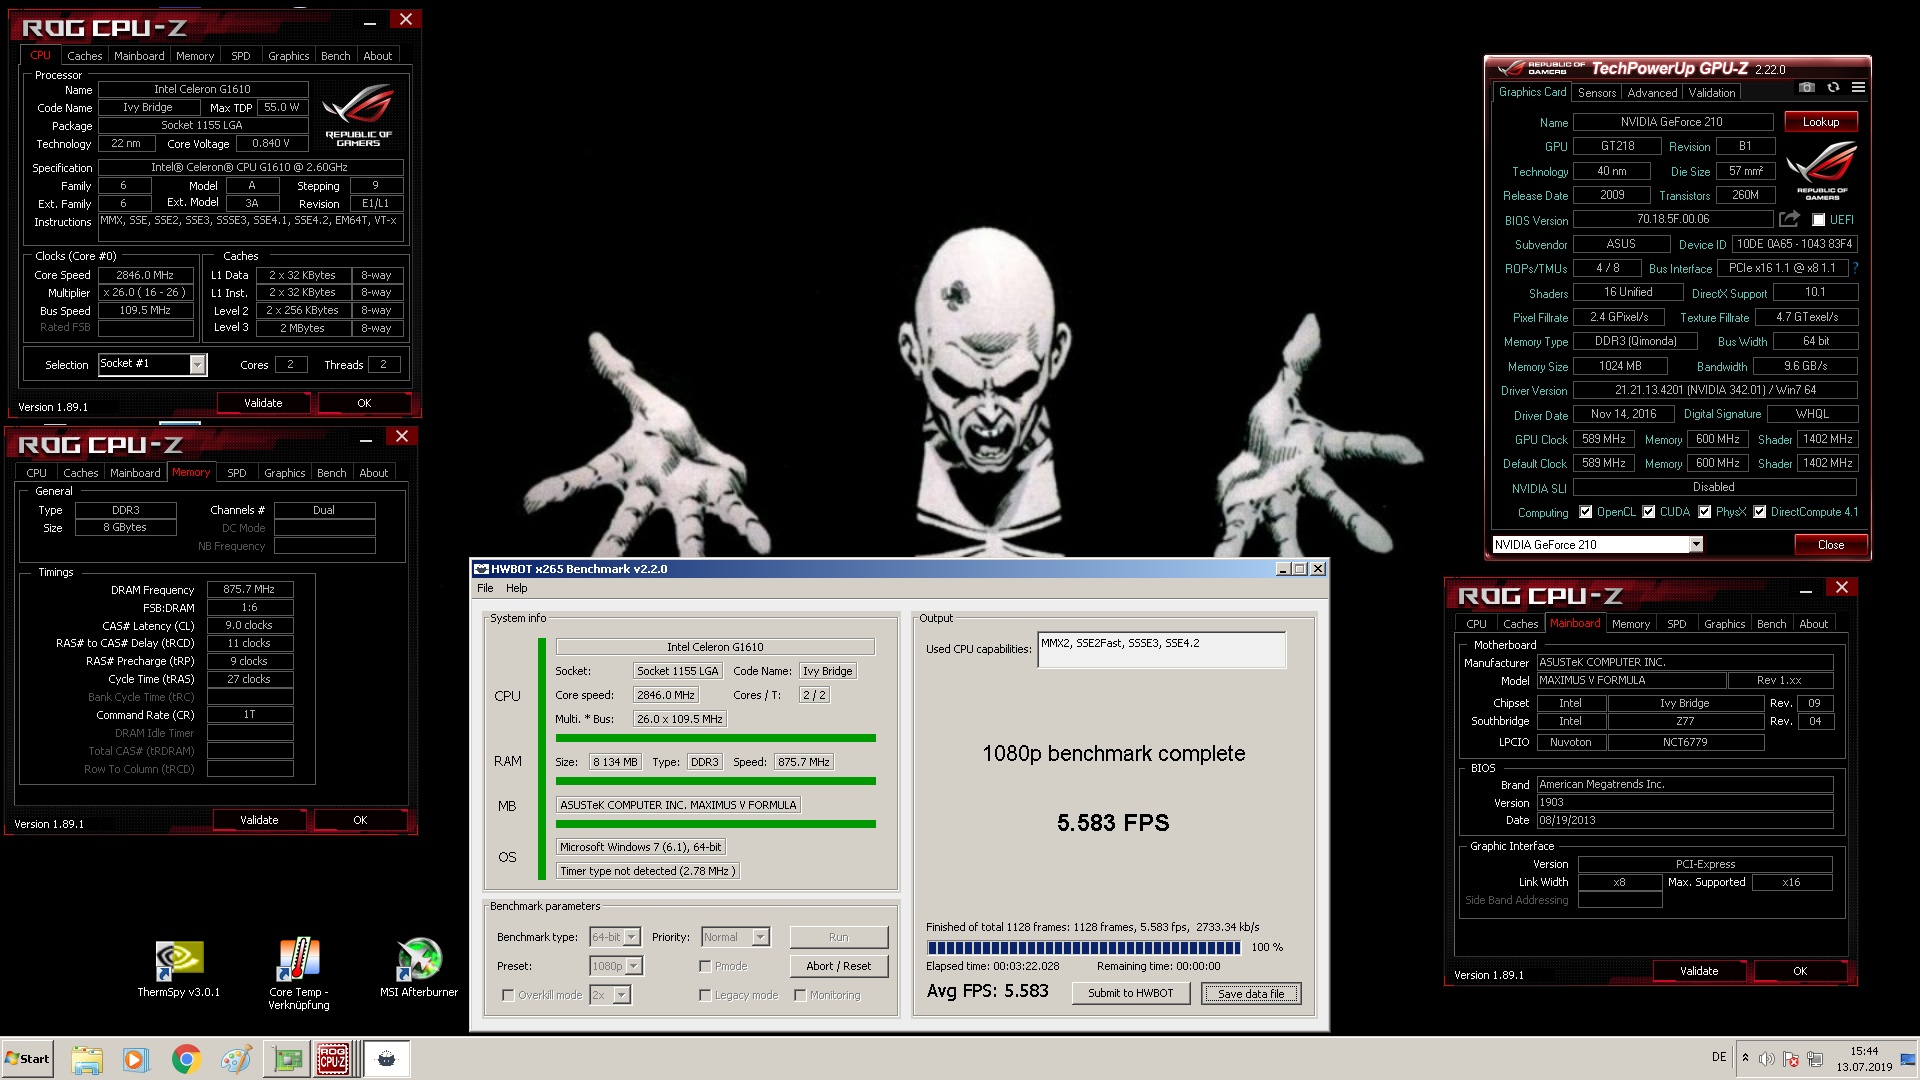Toggle the PhysX checkbox
Viewport: 1920px width, 1080px height.
coord(1704,512)
